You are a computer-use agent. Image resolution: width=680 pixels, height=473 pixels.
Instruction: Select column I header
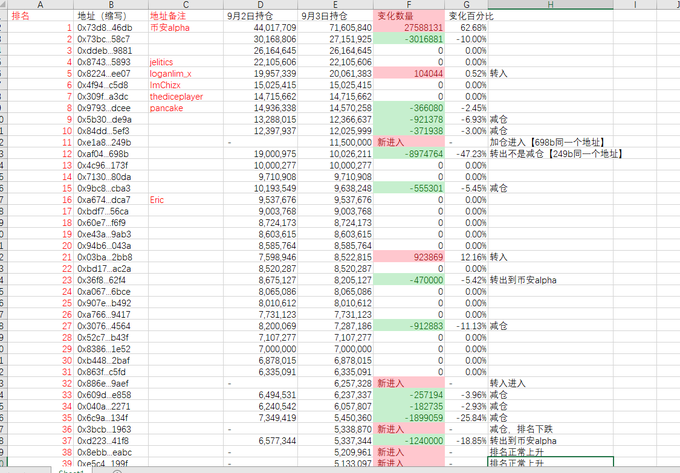[x=635, y=5]
